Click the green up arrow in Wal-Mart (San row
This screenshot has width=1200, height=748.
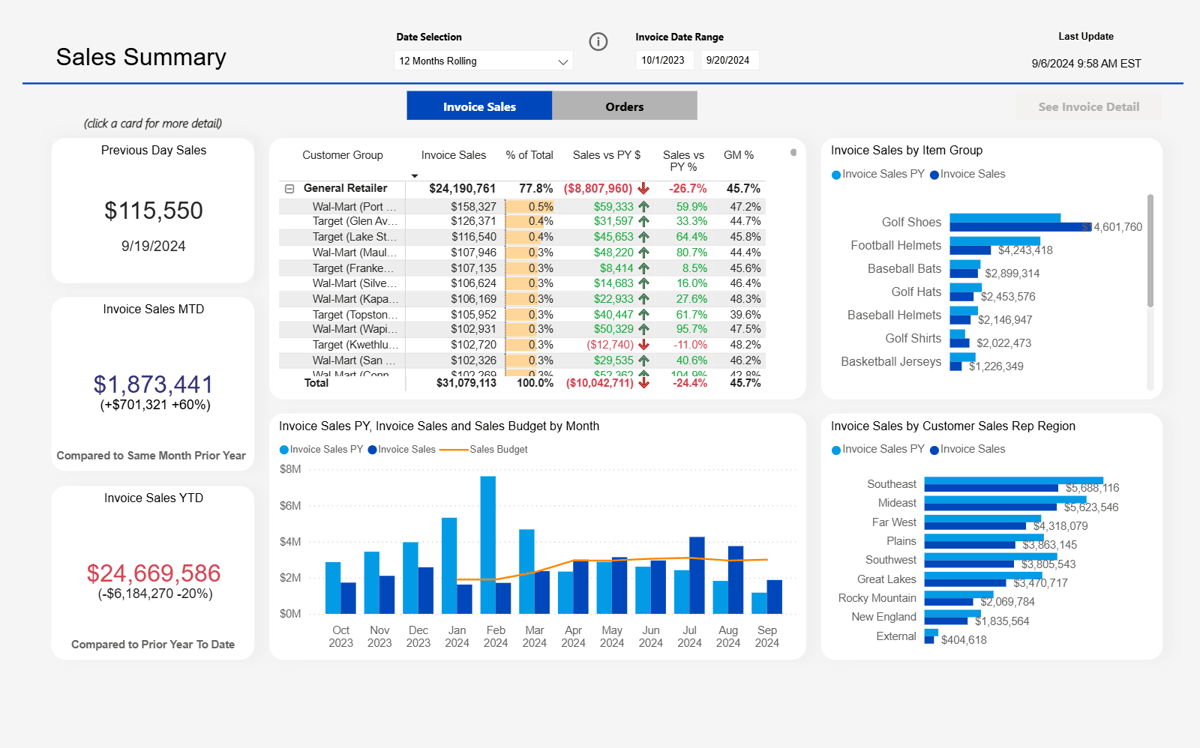pos(643,360)
